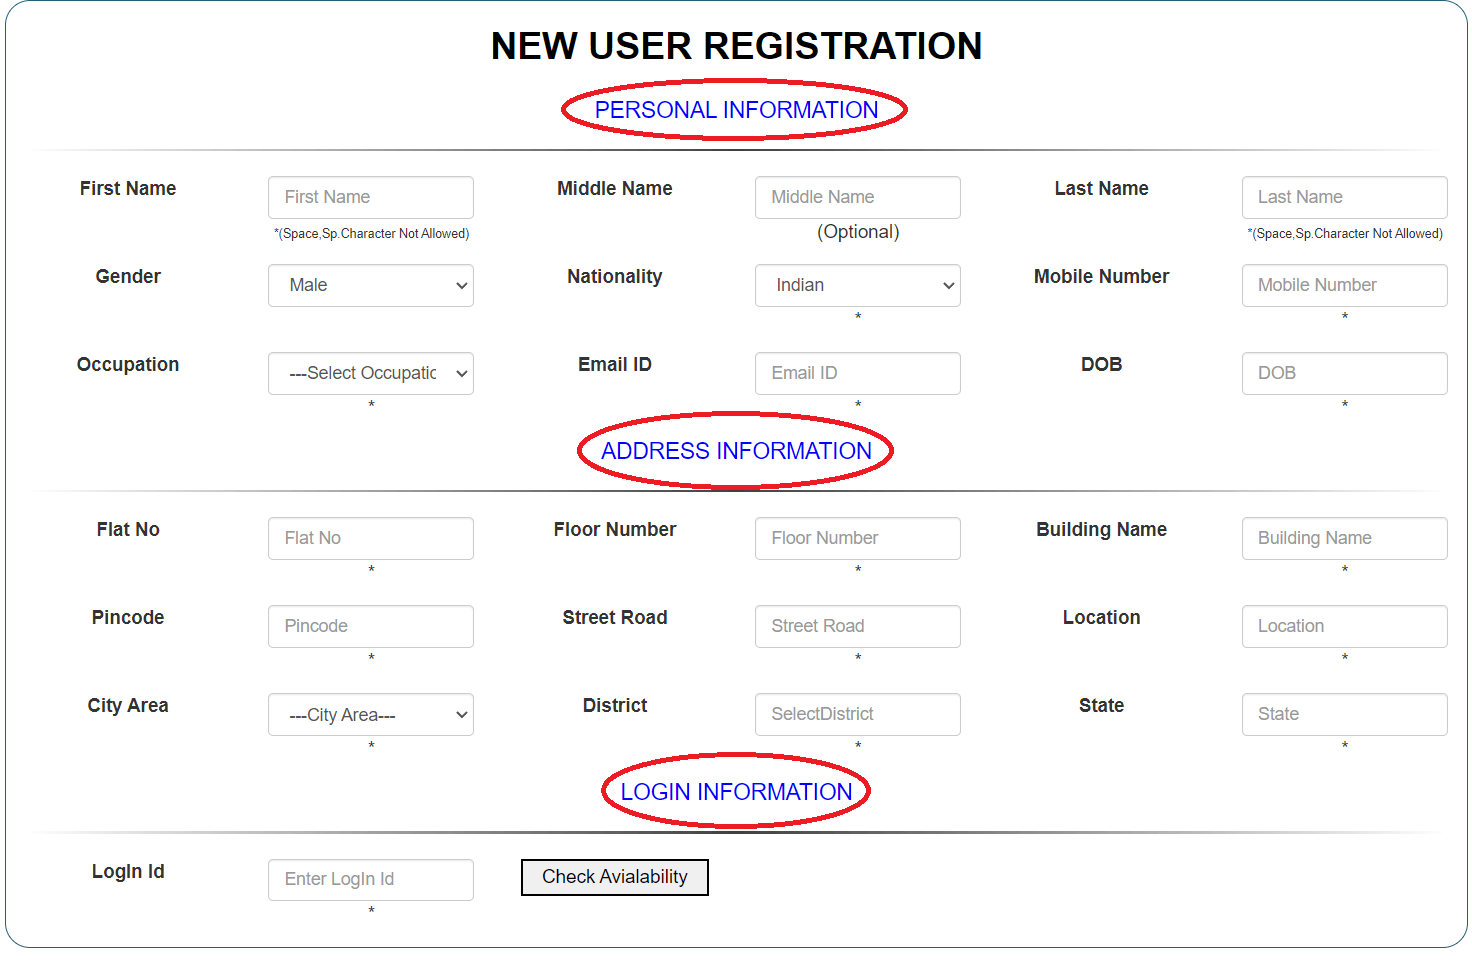Expand the Nationality dropdown
Screen dimensions: 1472x962
coord(857,285)
